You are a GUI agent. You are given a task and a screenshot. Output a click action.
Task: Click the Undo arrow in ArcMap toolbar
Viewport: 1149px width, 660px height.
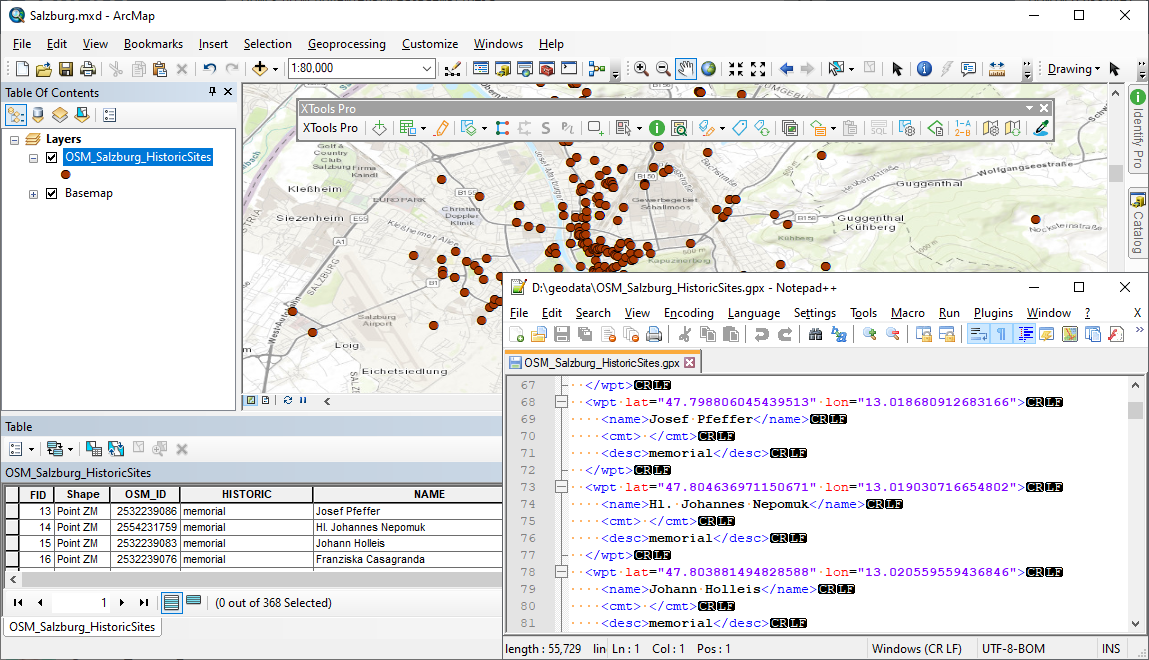[x=210, y=69]
